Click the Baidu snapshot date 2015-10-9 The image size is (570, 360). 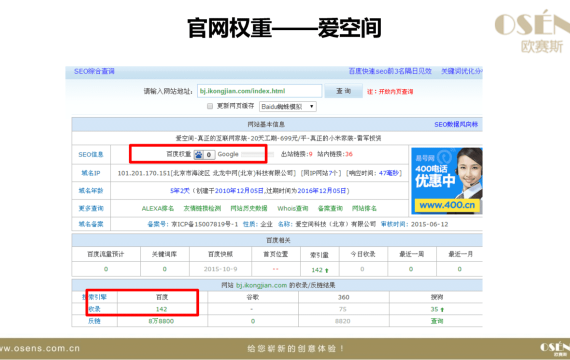pyautogui.click(x=220, y=269)
